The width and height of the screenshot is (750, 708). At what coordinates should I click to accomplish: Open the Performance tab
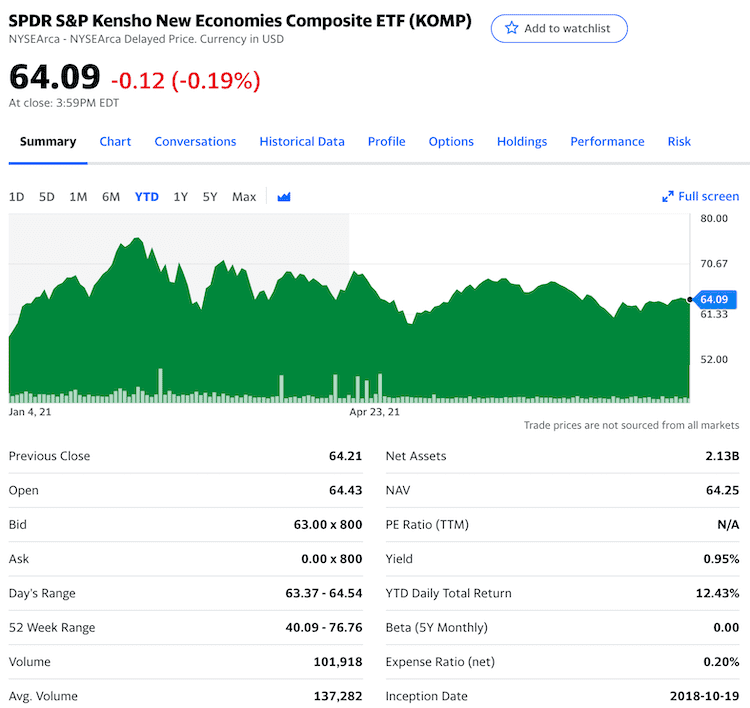click(x=607, y=142)
